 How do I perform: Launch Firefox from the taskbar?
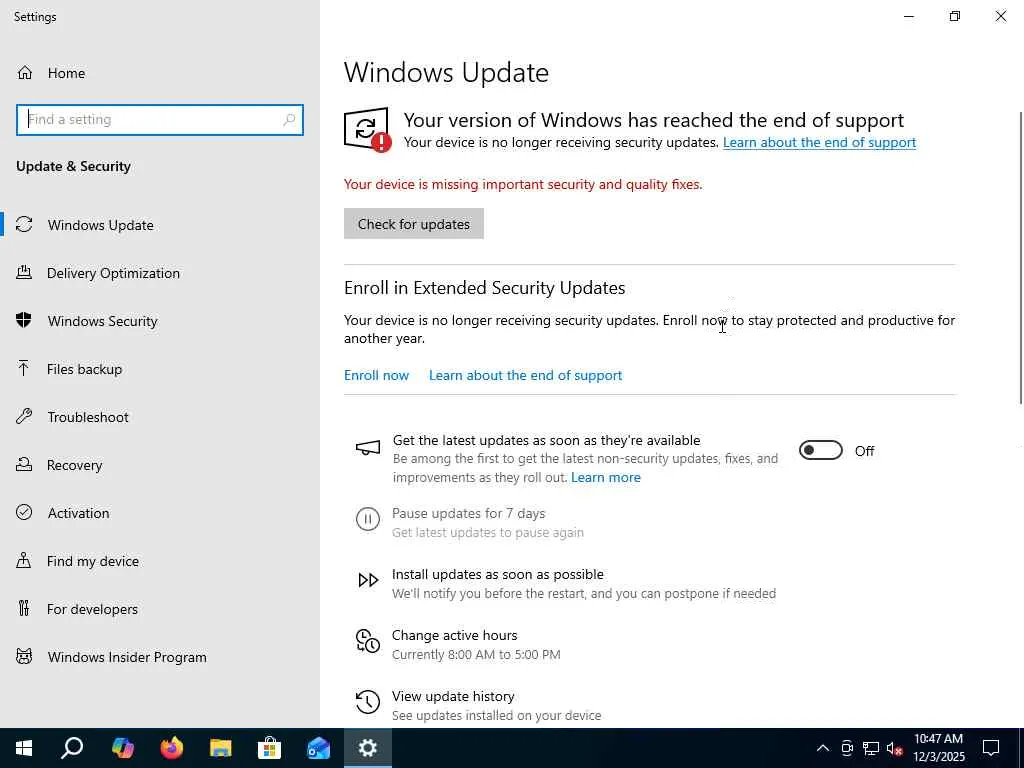pos(172,748)
